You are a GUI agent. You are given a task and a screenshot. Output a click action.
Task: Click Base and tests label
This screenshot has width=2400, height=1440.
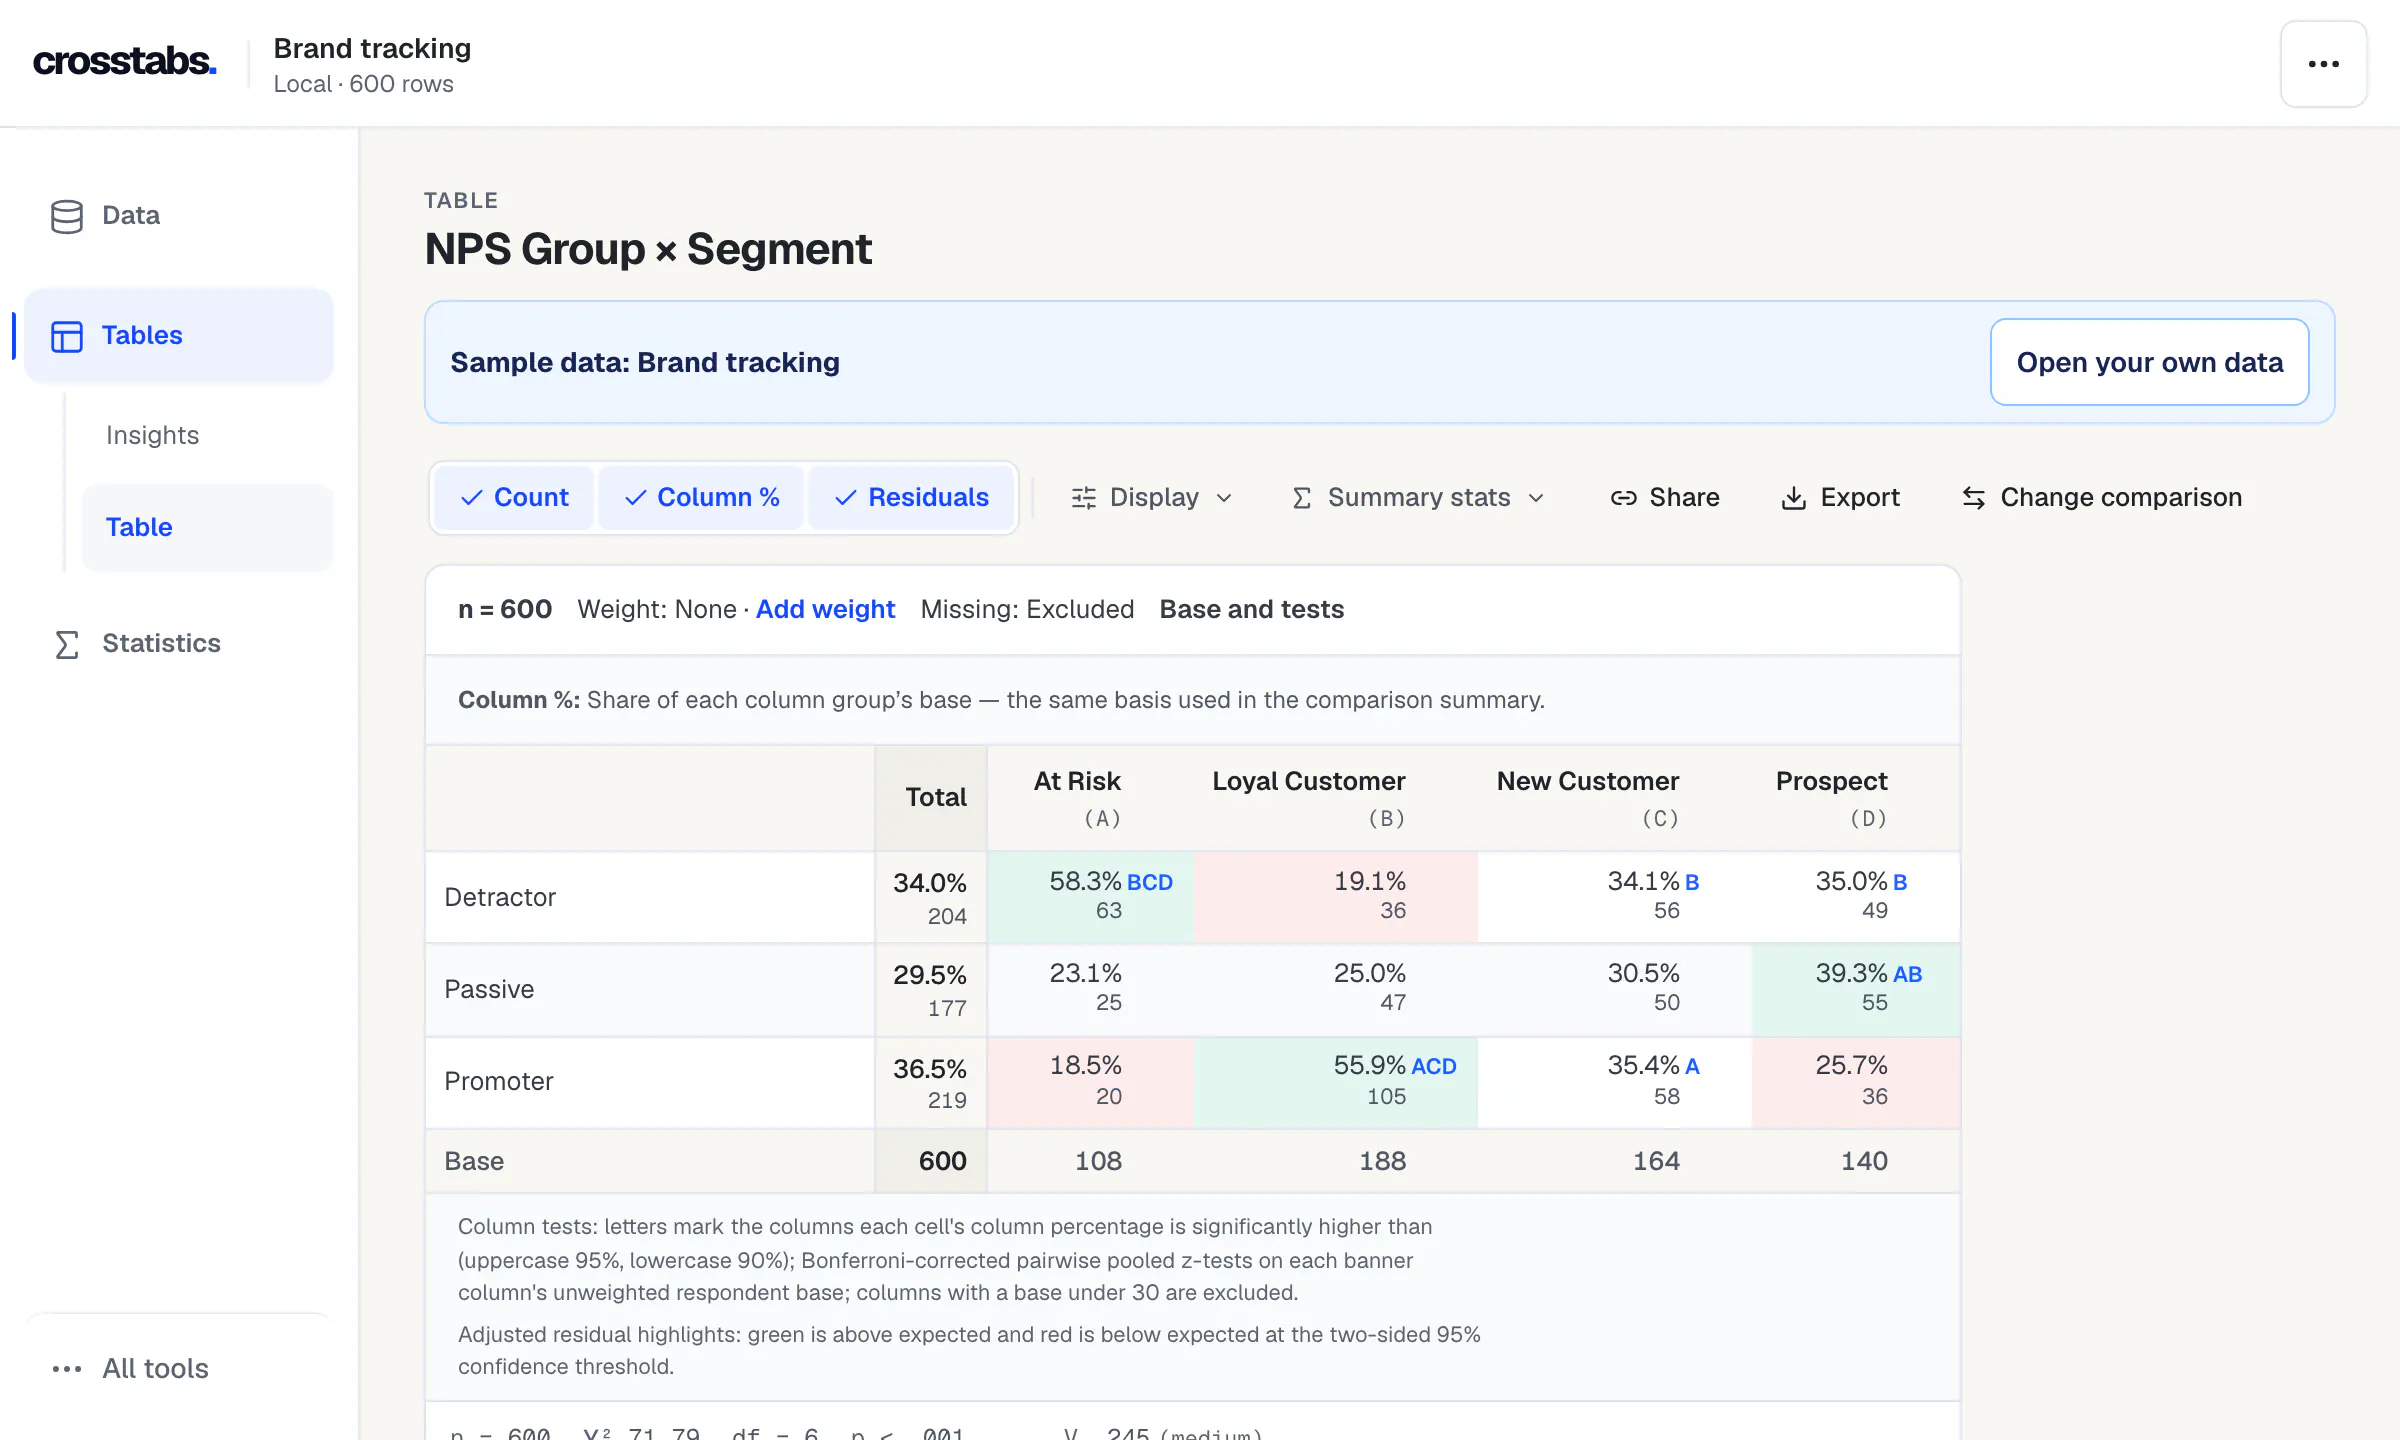(1251, 609)
